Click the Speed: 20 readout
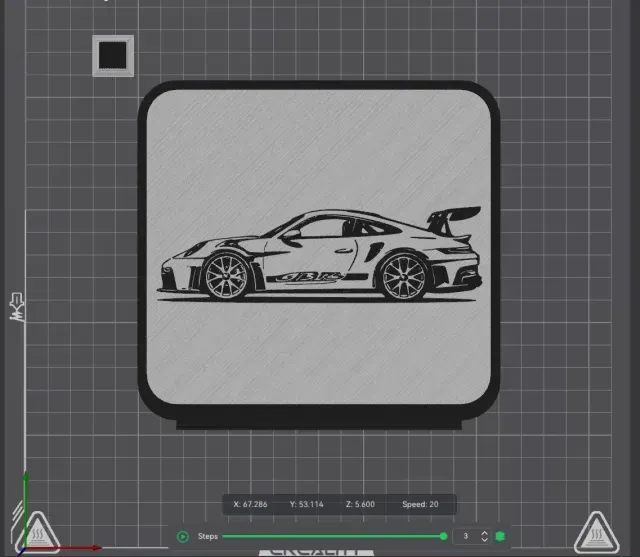This screenshot has width=640, height=557. coord(420,504)
